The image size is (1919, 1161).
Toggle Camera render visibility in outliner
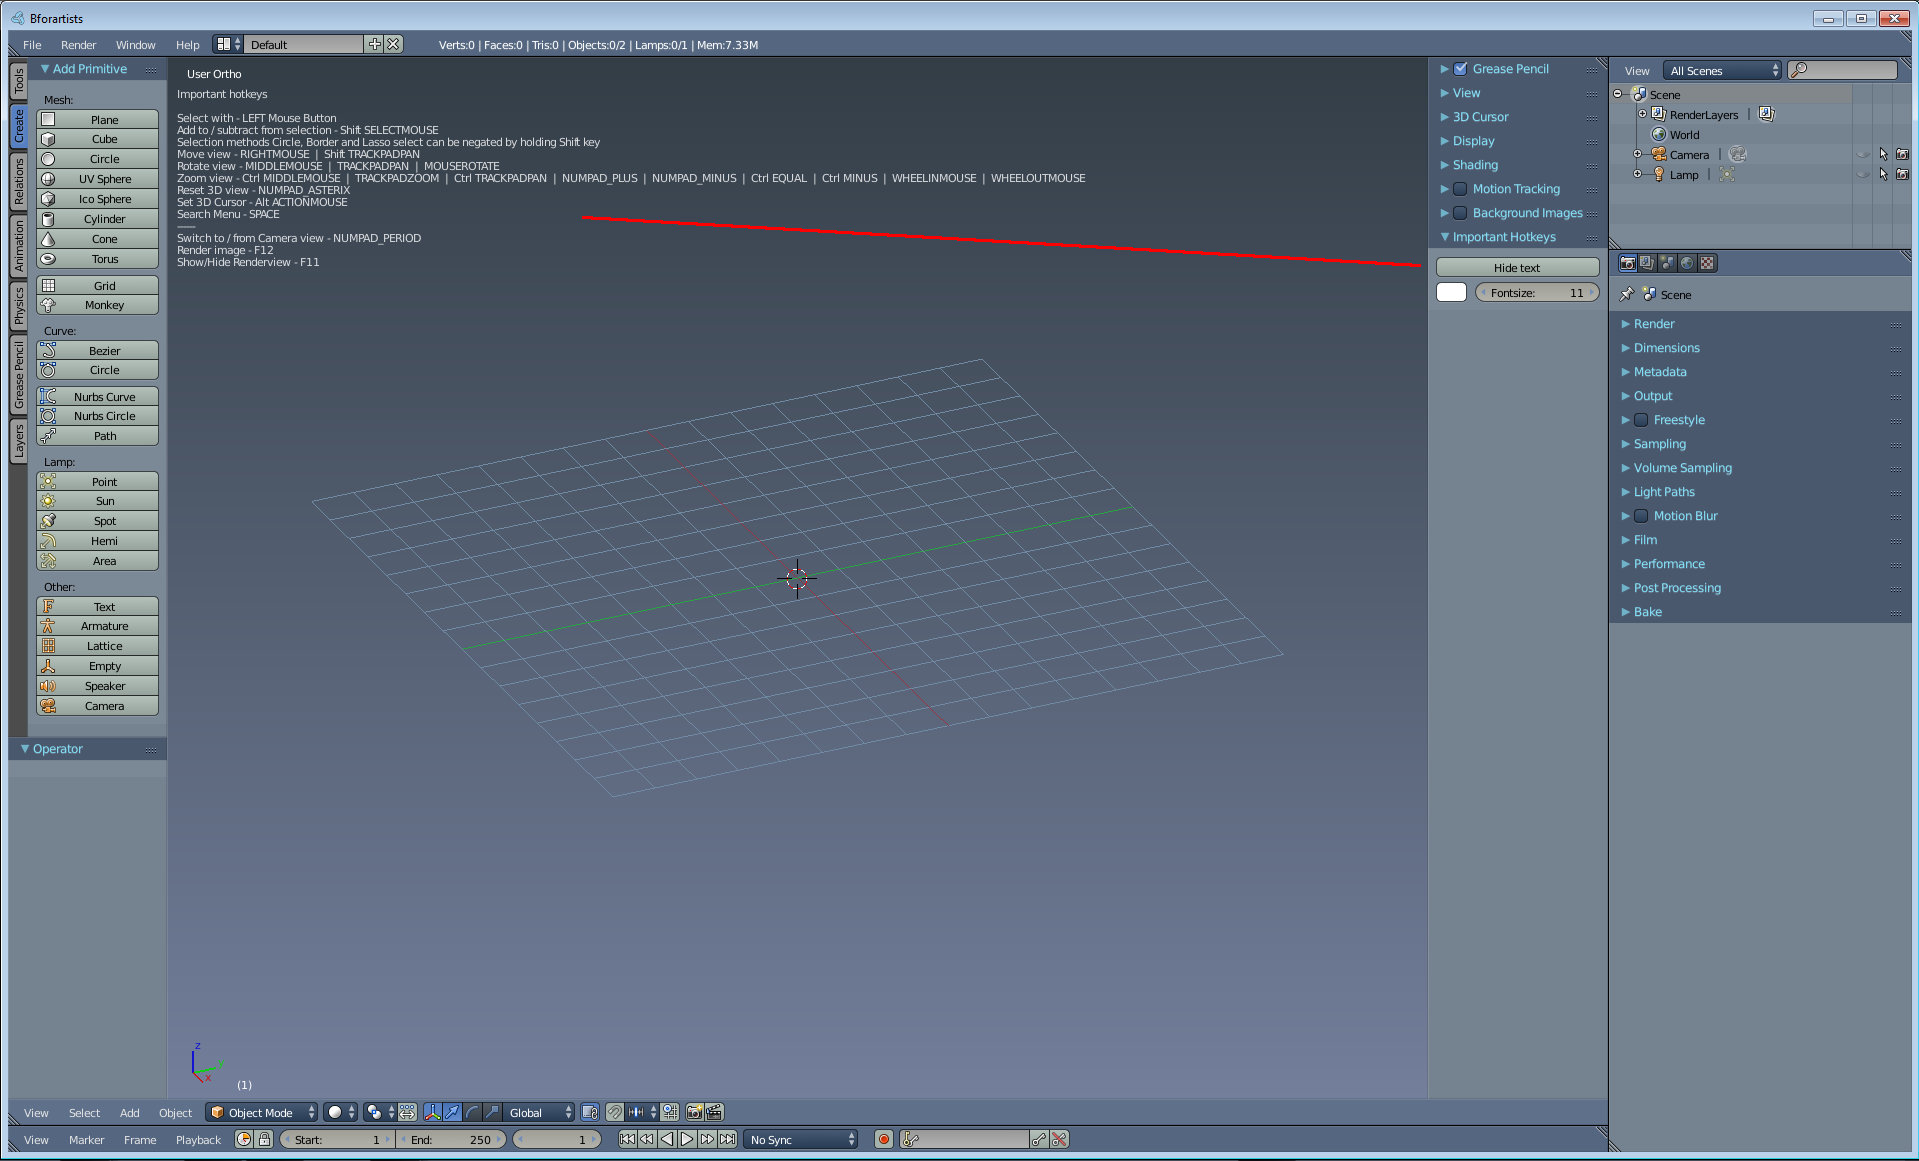click(1901, 154)
